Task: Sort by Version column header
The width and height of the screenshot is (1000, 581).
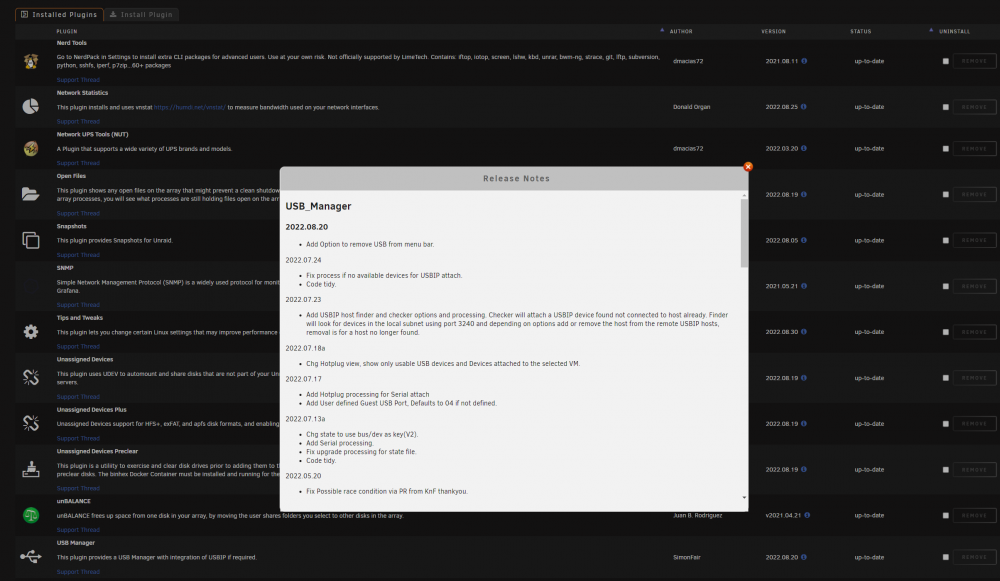Action: 773,31
